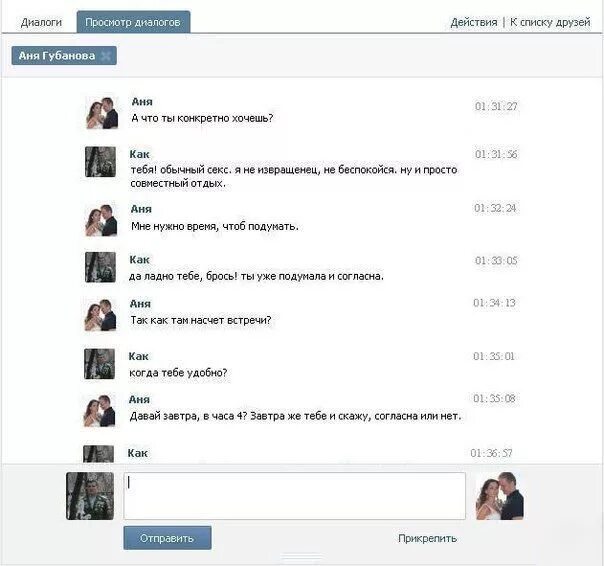The width and height of the screenshot is (604, 566).
Task: Click sender name Аня on the 01:32:24 message
Action: (x=141, y=209)
